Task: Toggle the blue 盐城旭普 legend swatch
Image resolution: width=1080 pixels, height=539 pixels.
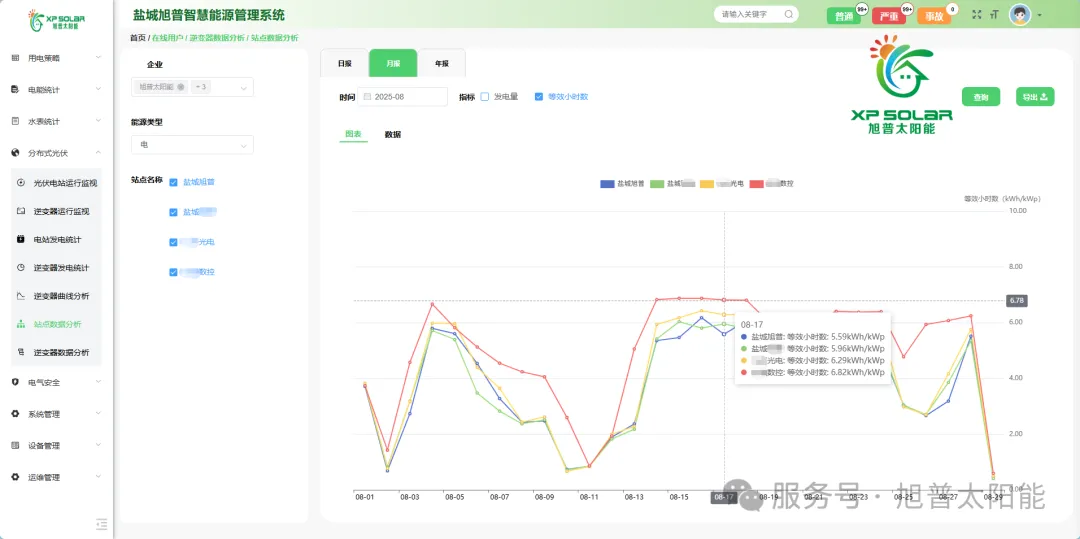Action: click(x=607, y=184)
